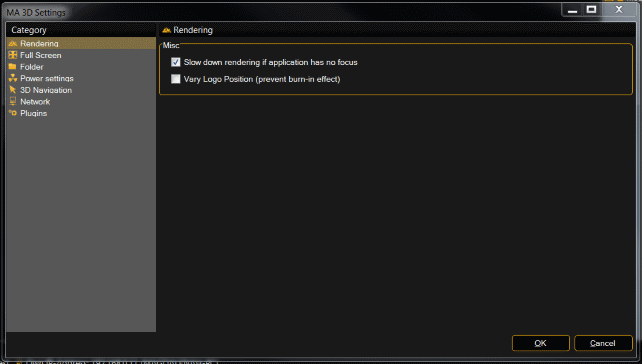The height and width of the screenshot is (364, 642).
Task: Click the 3D Navigation cursor icon
Action: coord(13,90)
